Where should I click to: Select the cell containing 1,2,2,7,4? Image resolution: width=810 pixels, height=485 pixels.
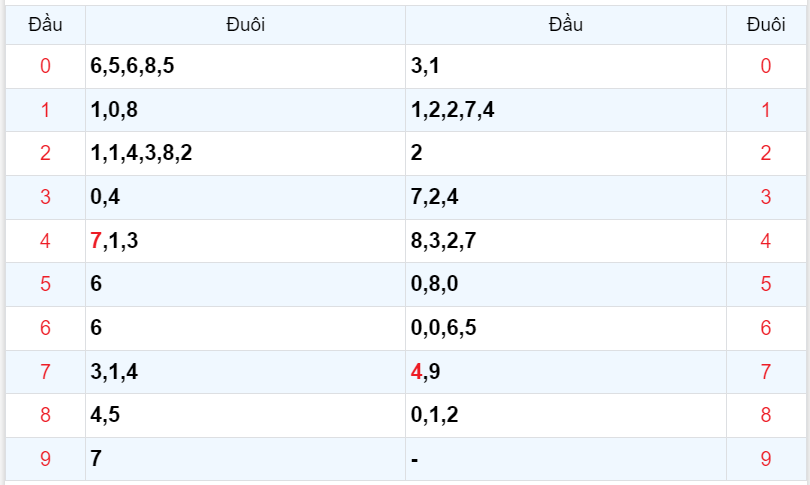click(x=452, y=110)
